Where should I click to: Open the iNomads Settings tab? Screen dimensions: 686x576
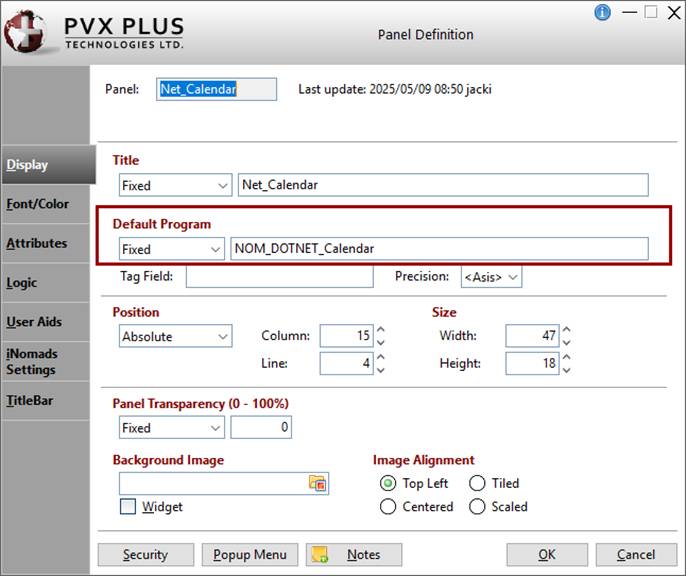pyautogui.click(x=32, y=361)
